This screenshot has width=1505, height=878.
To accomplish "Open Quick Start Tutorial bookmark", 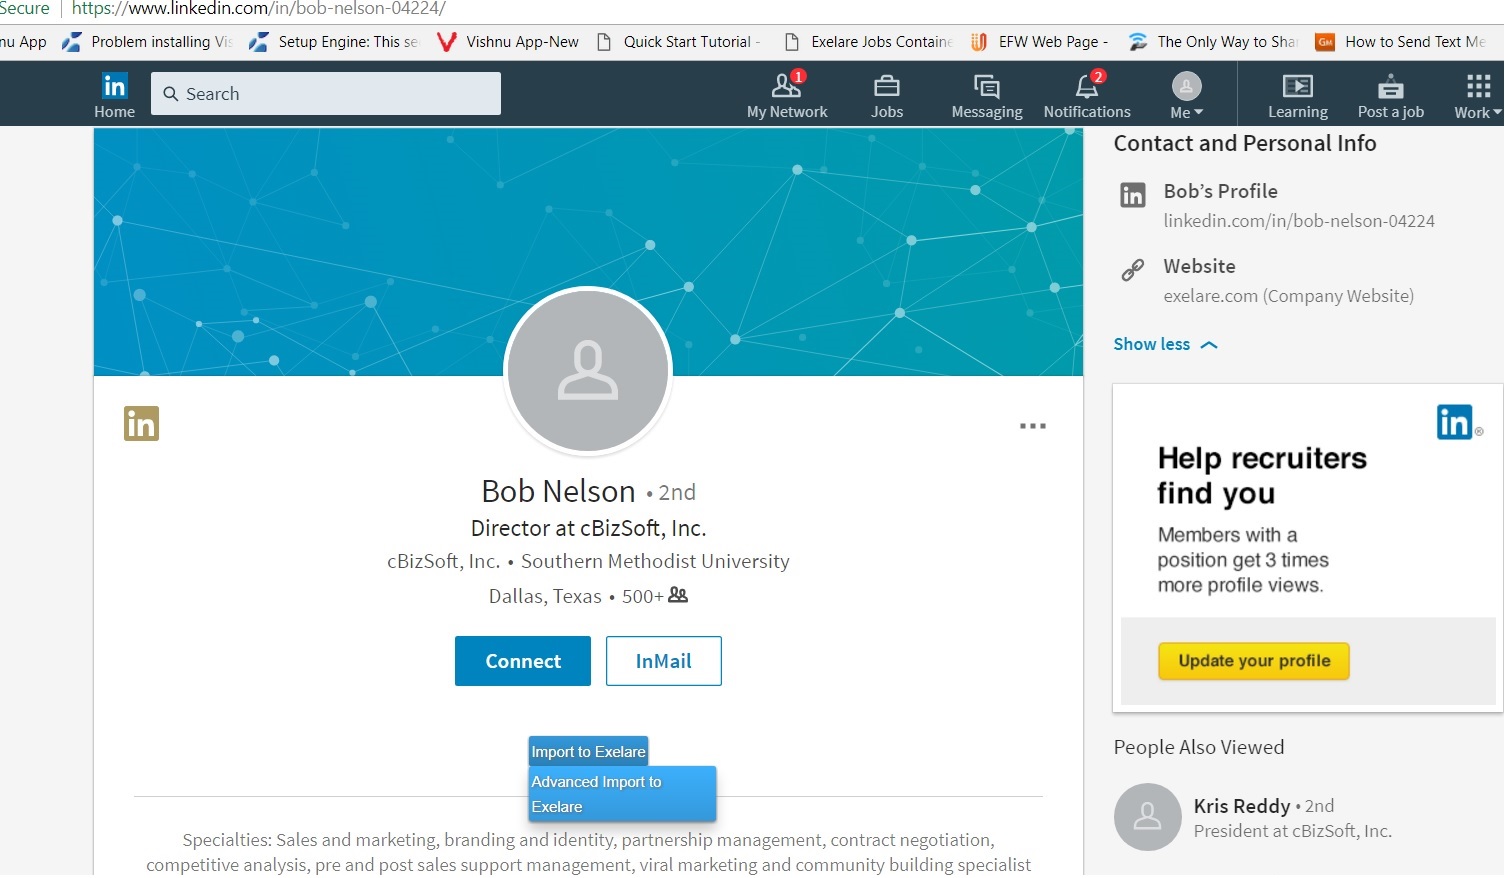I will tap(679, 42).
